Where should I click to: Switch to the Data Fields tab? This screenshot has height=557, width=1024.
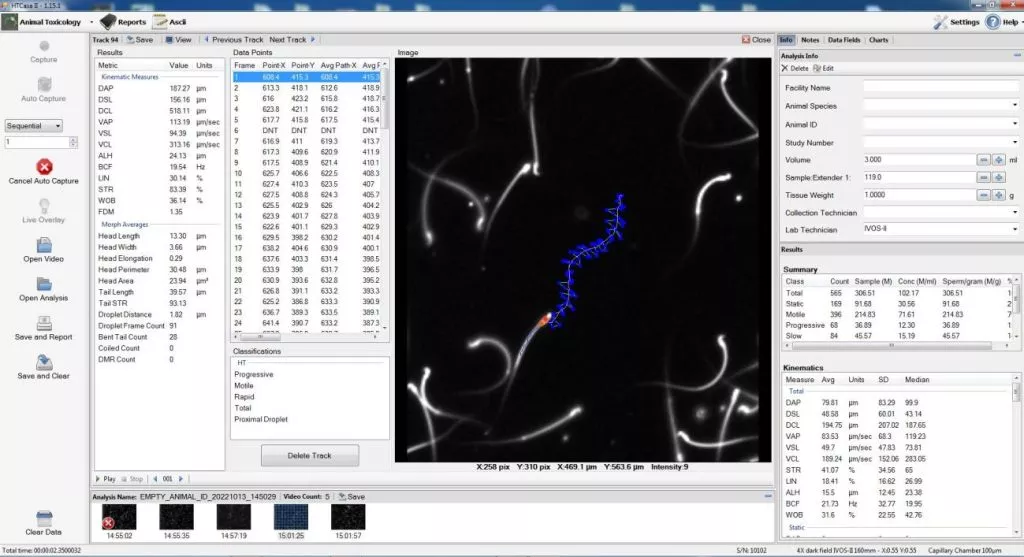[844, 40]
